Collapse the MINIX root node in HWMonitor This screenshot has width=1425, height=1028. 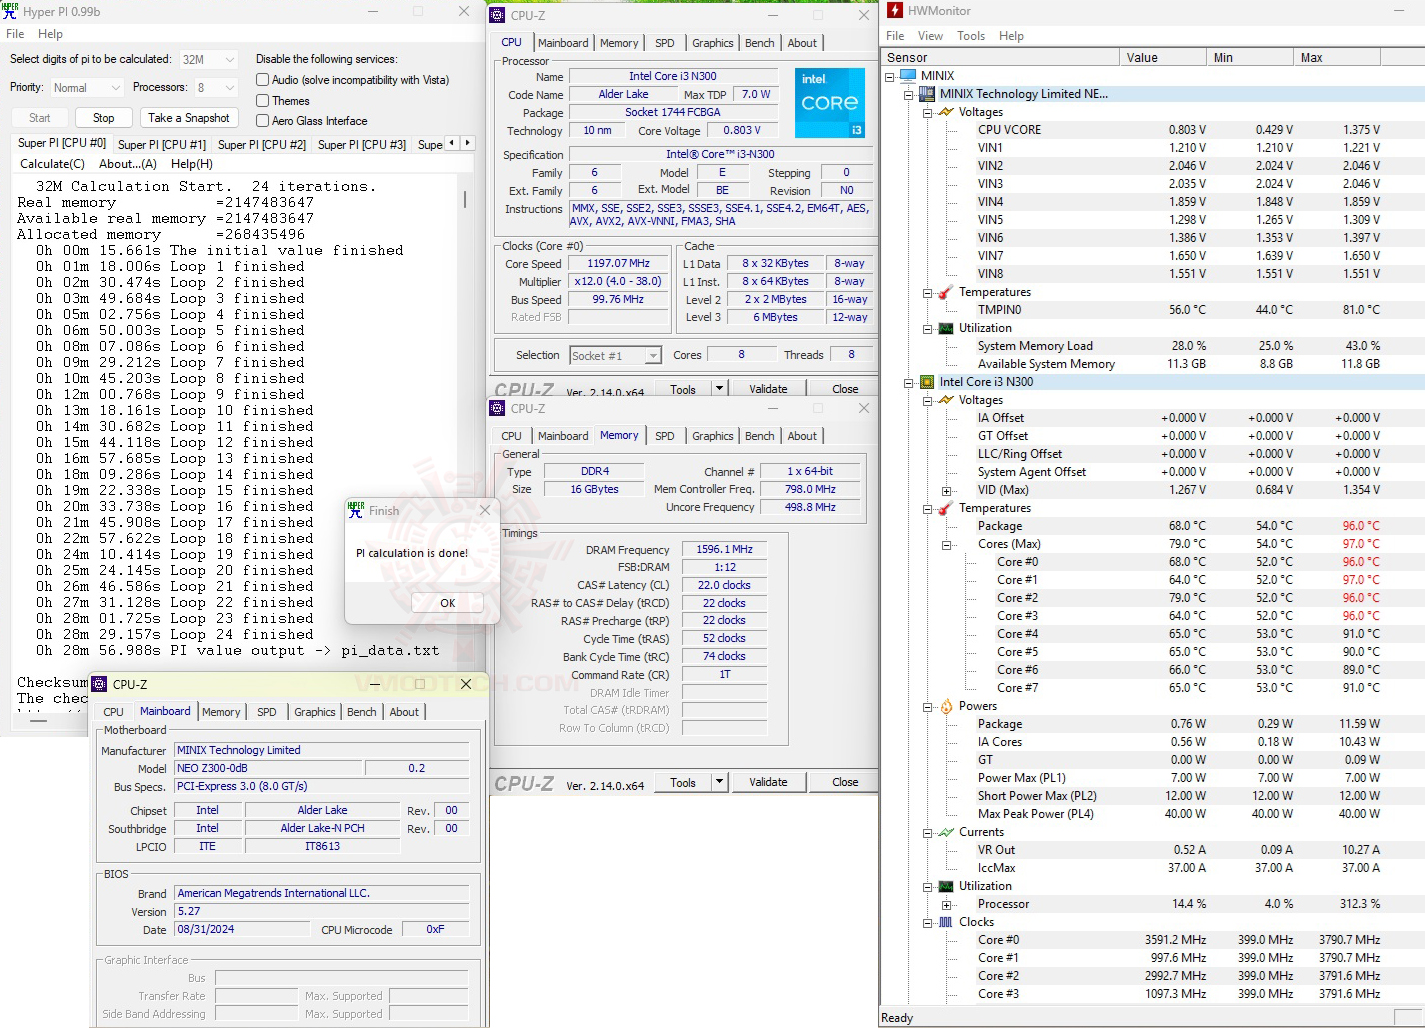pos(890,76)
